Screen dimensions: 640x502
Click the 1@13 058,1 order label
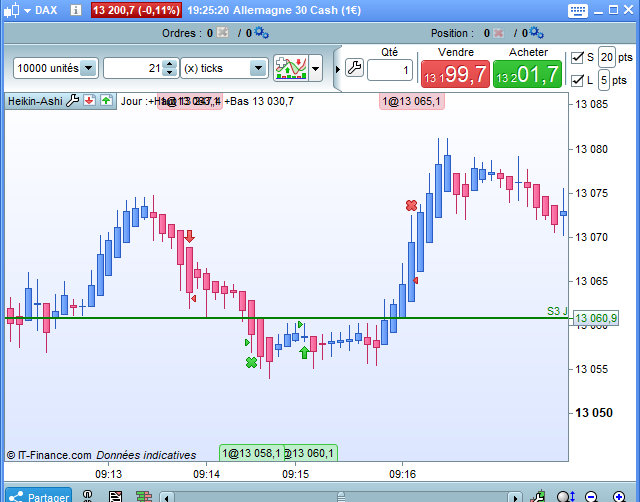pyautogui.click(x=251, y=453)
